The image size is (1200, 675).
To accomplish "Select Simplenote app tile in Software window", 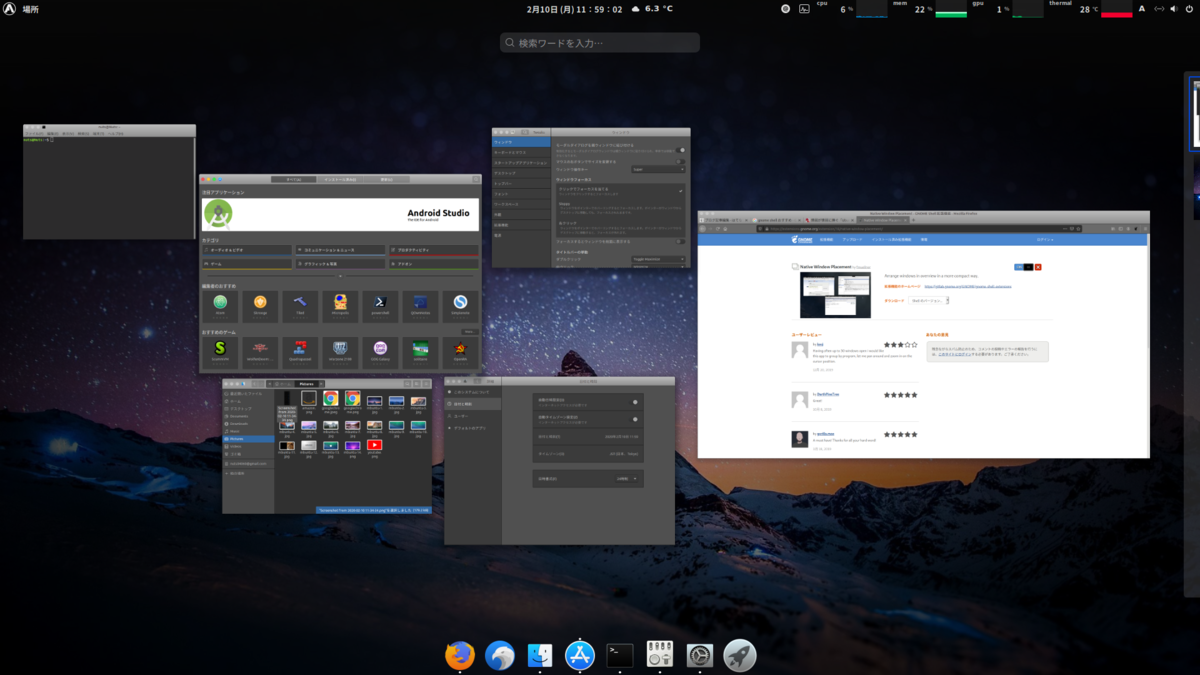I will pyautogui.click(x=461, y=305).
